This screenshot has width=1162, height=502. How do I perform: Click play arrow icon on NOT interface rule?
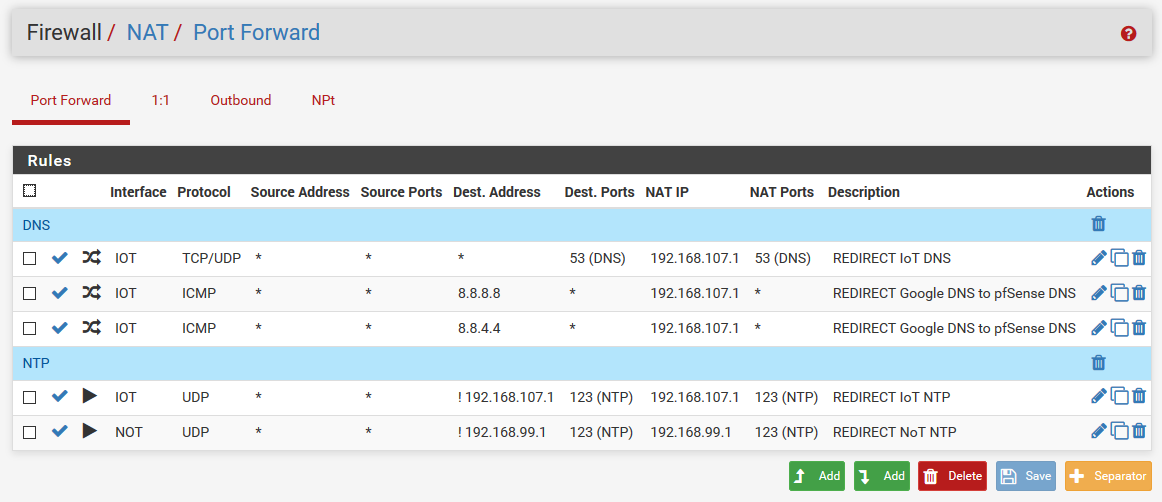(90, 431)
